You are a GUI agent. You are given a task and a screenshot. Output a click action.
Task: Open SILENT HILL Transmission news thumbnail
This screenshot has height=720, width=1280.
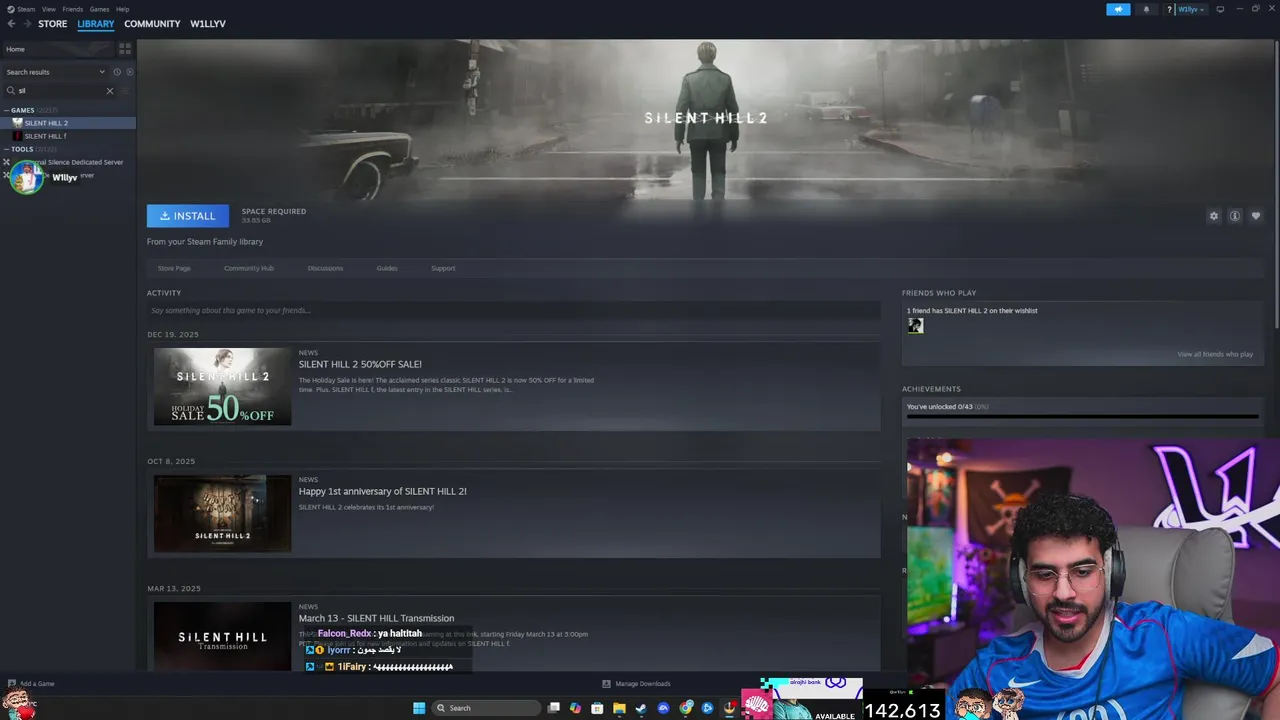point(222,637)
